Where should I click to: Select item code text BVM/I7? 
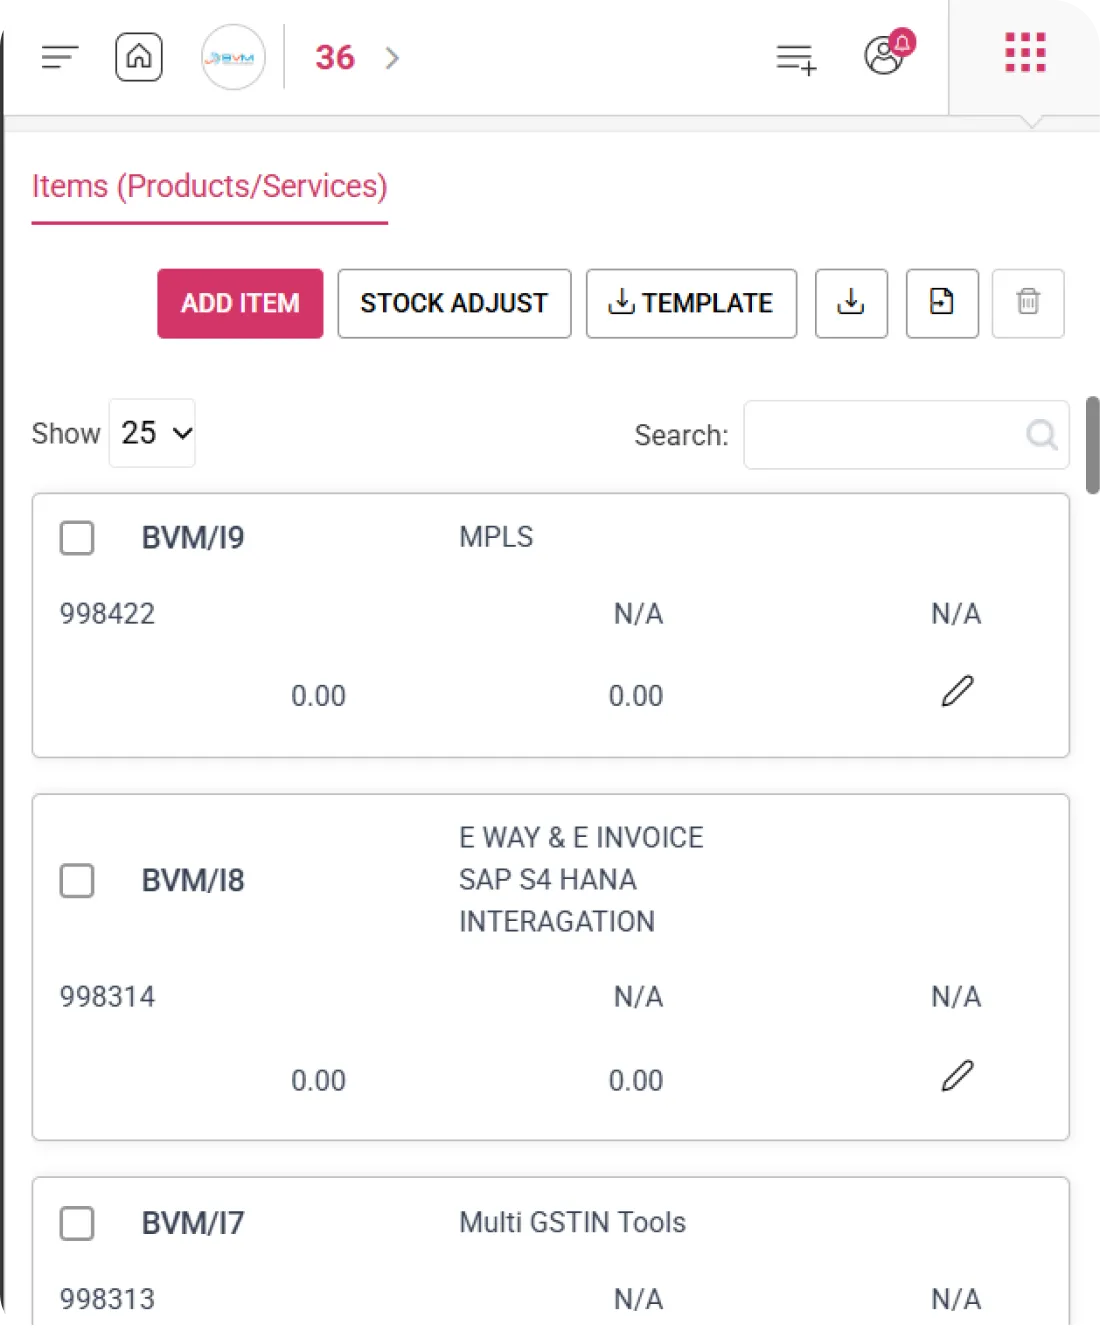(x=193, y=1223)
